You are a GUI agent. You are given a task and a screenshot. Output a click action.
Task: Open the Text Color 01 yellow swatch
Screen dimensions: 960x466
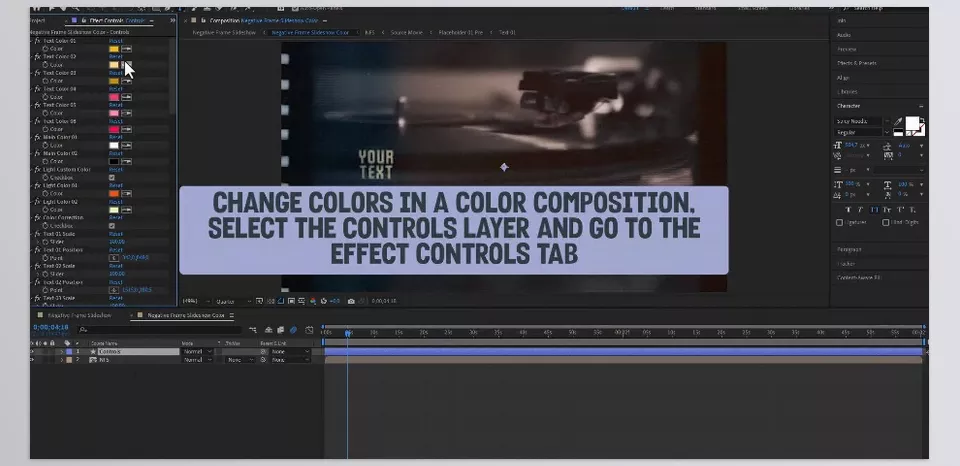(114, 48)
